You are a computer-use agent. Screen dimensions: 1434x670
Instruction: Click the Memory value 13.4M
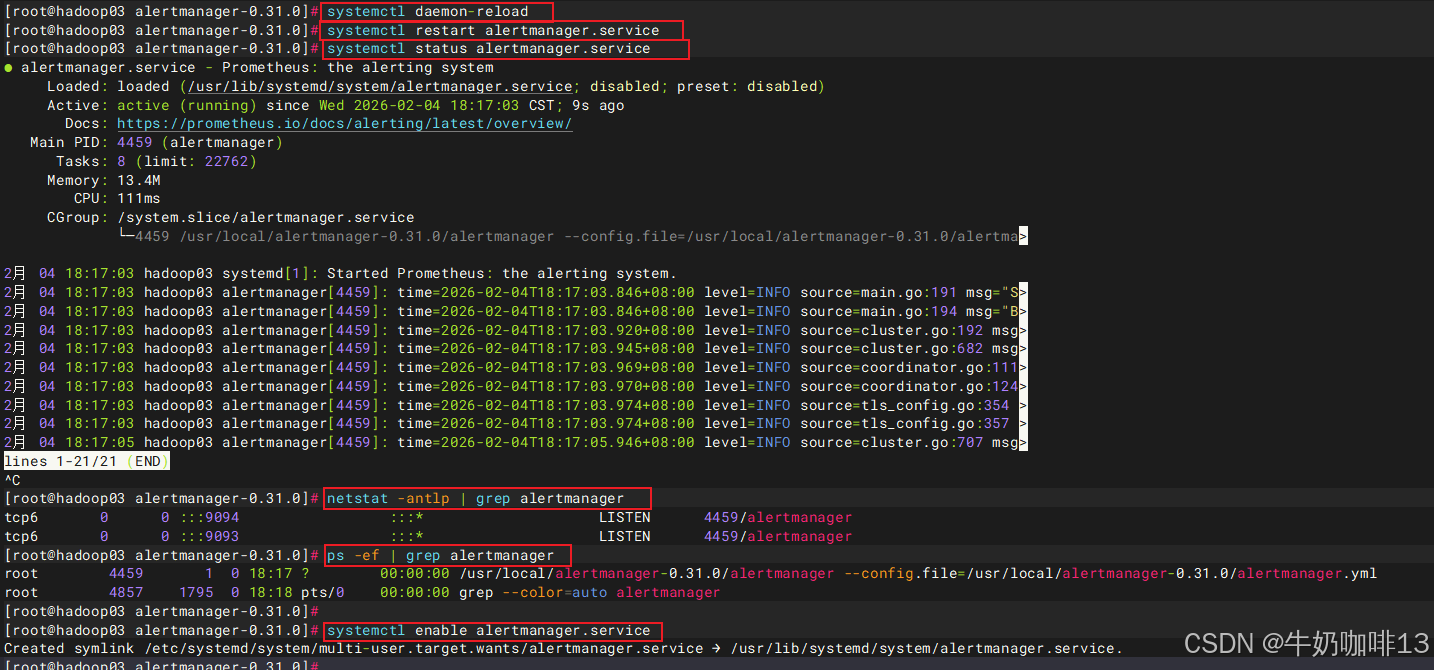pyautogui.click(x=139, y=180)
